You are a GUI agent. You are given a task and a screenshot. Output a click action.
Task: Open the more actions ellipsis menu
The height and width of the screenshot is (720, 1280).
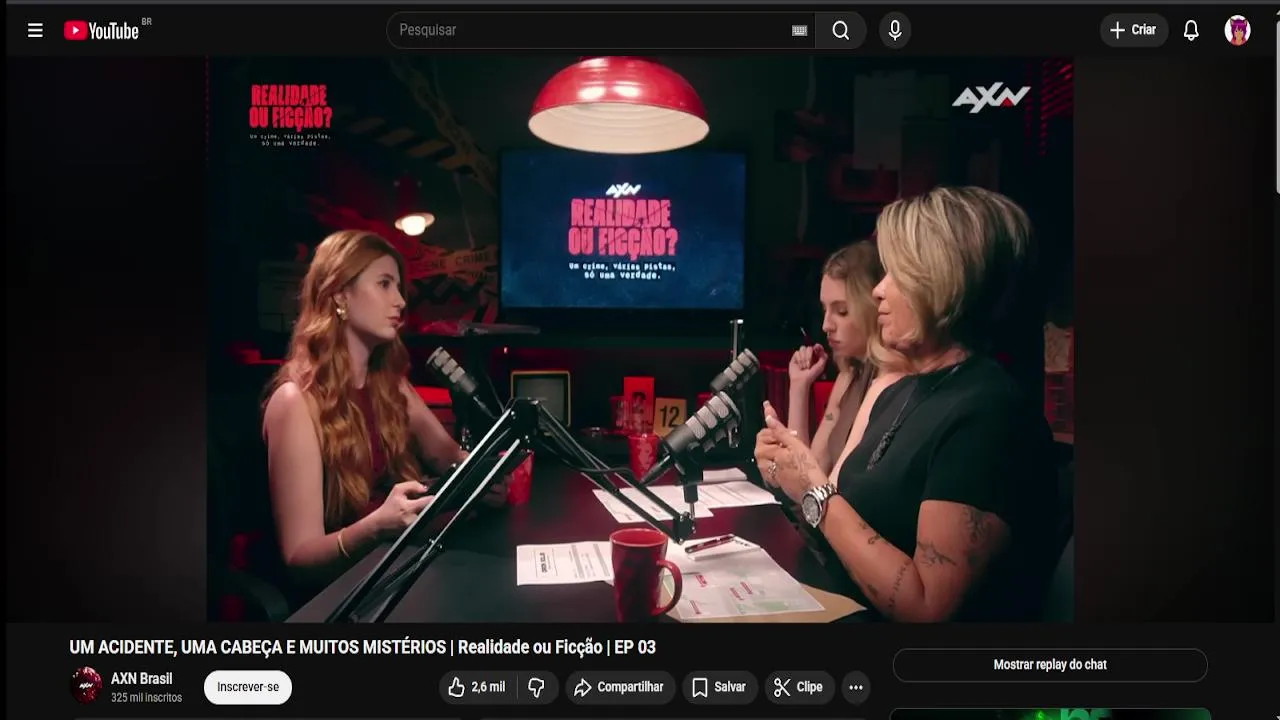(856, 687)
